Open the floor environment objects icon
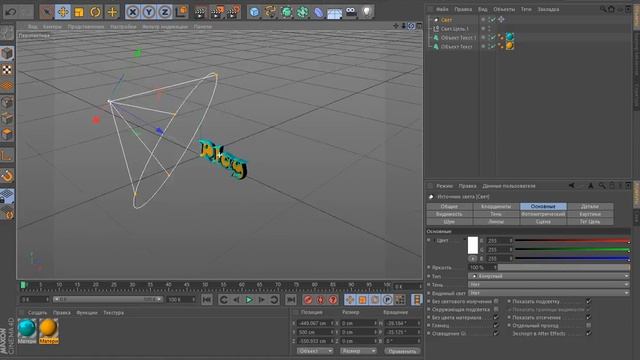This screenshot has width=640, height=360. (x=334, y=12)
